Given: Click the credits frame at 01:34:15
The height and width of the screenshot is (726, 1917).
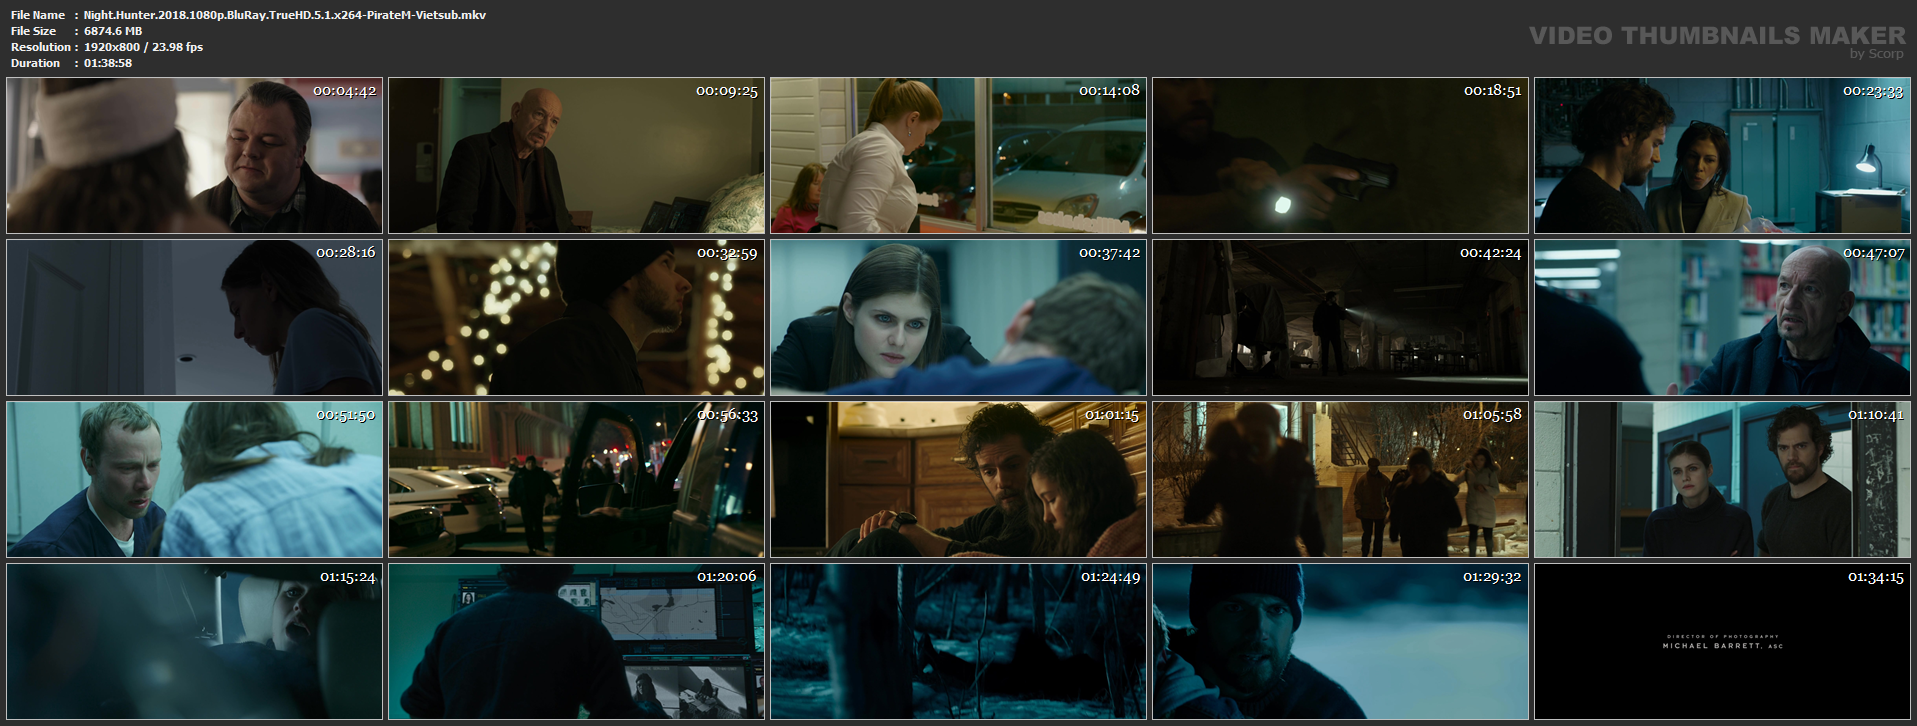Looking at the screenshot, I should [x=1722, y=641].
